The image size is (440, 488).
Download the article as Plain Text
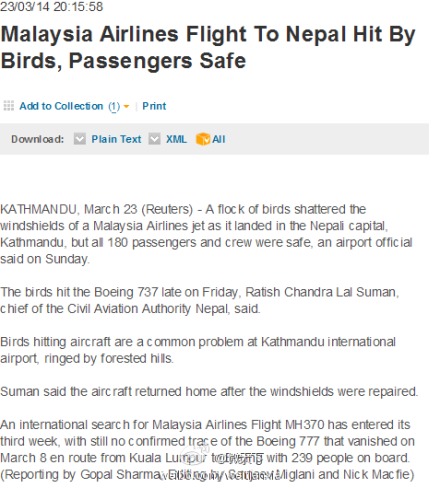(x=116, y=139)
